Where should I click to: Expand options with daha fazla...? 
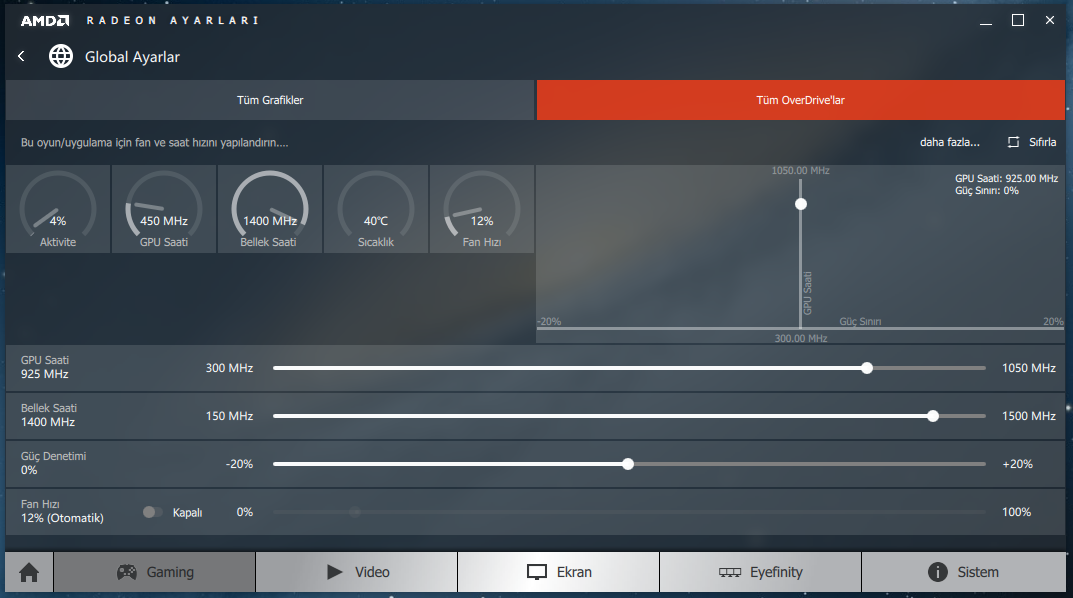point(949,142)
